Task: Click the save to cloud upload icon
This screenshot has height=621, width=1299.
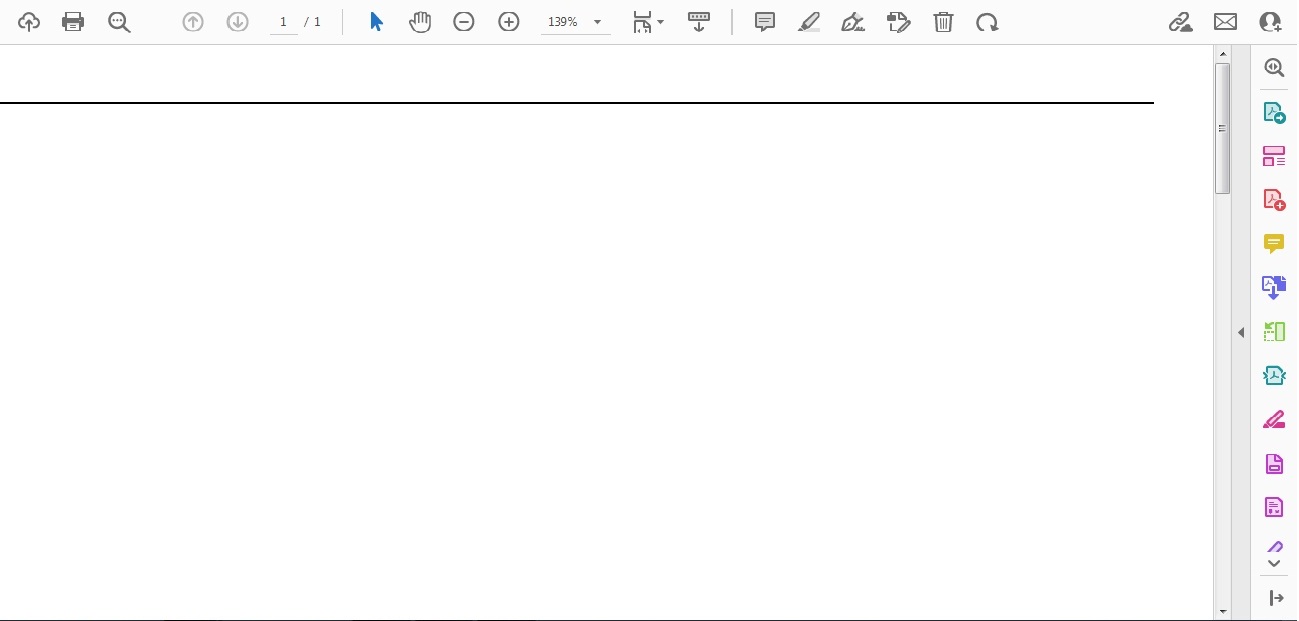Action: tap(29, 22)
